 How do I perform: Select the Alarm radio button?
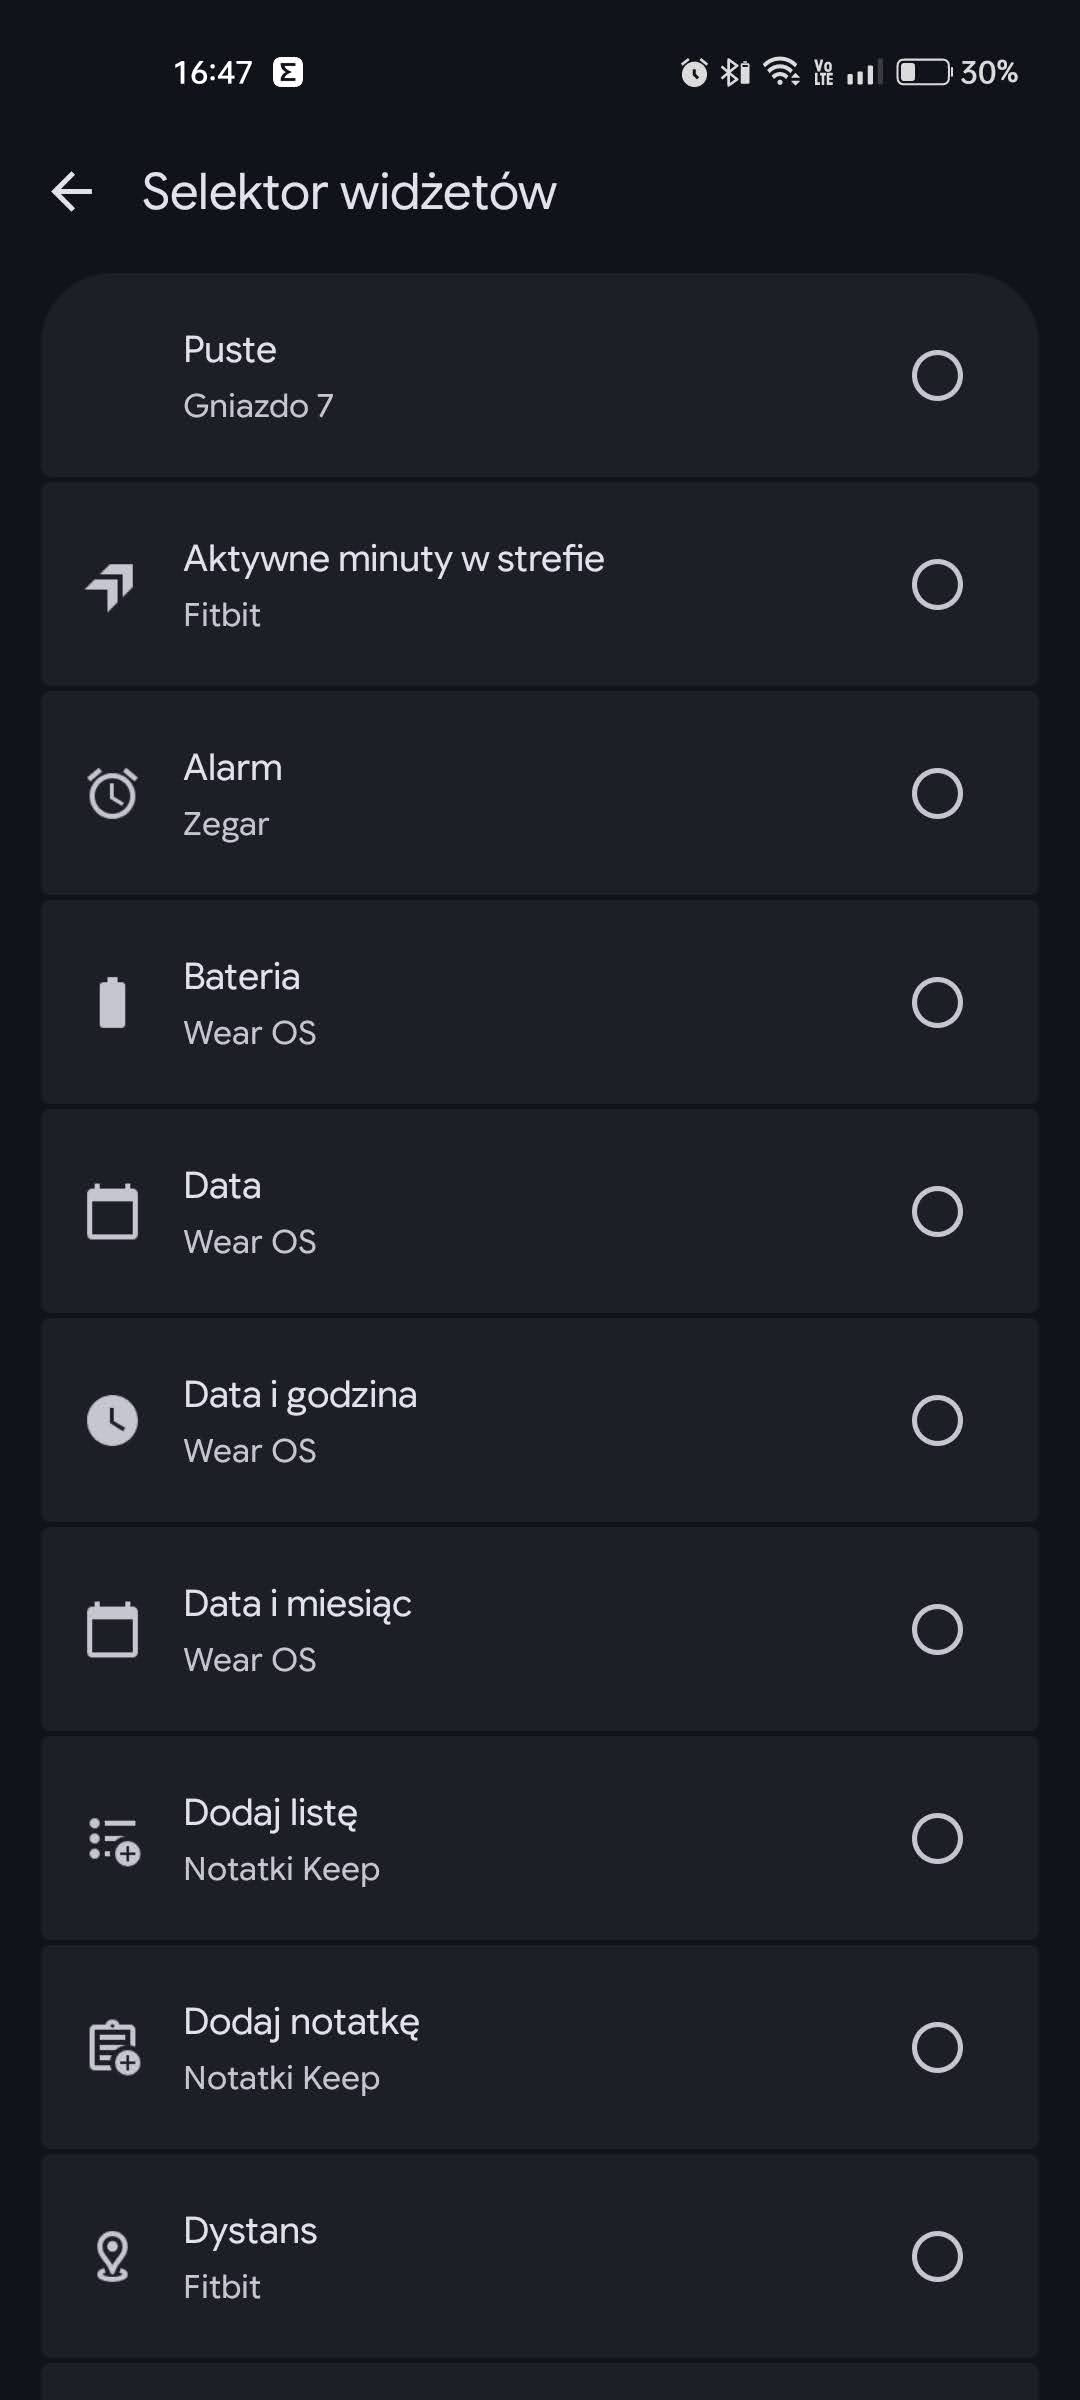point(937,794)
